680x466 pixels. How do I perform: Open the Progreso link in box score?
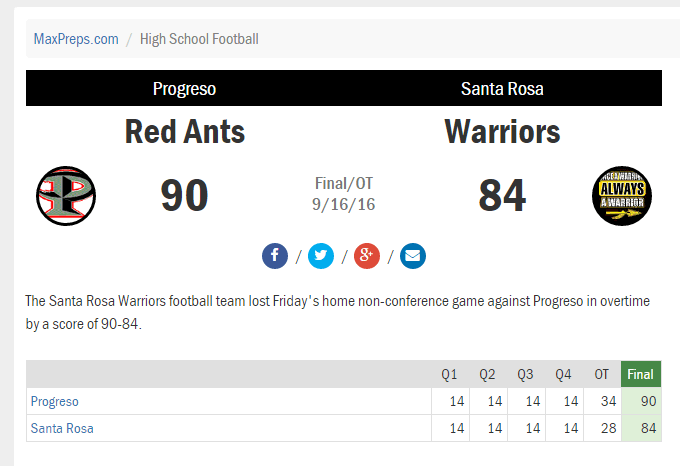click(x=55, y=401)
